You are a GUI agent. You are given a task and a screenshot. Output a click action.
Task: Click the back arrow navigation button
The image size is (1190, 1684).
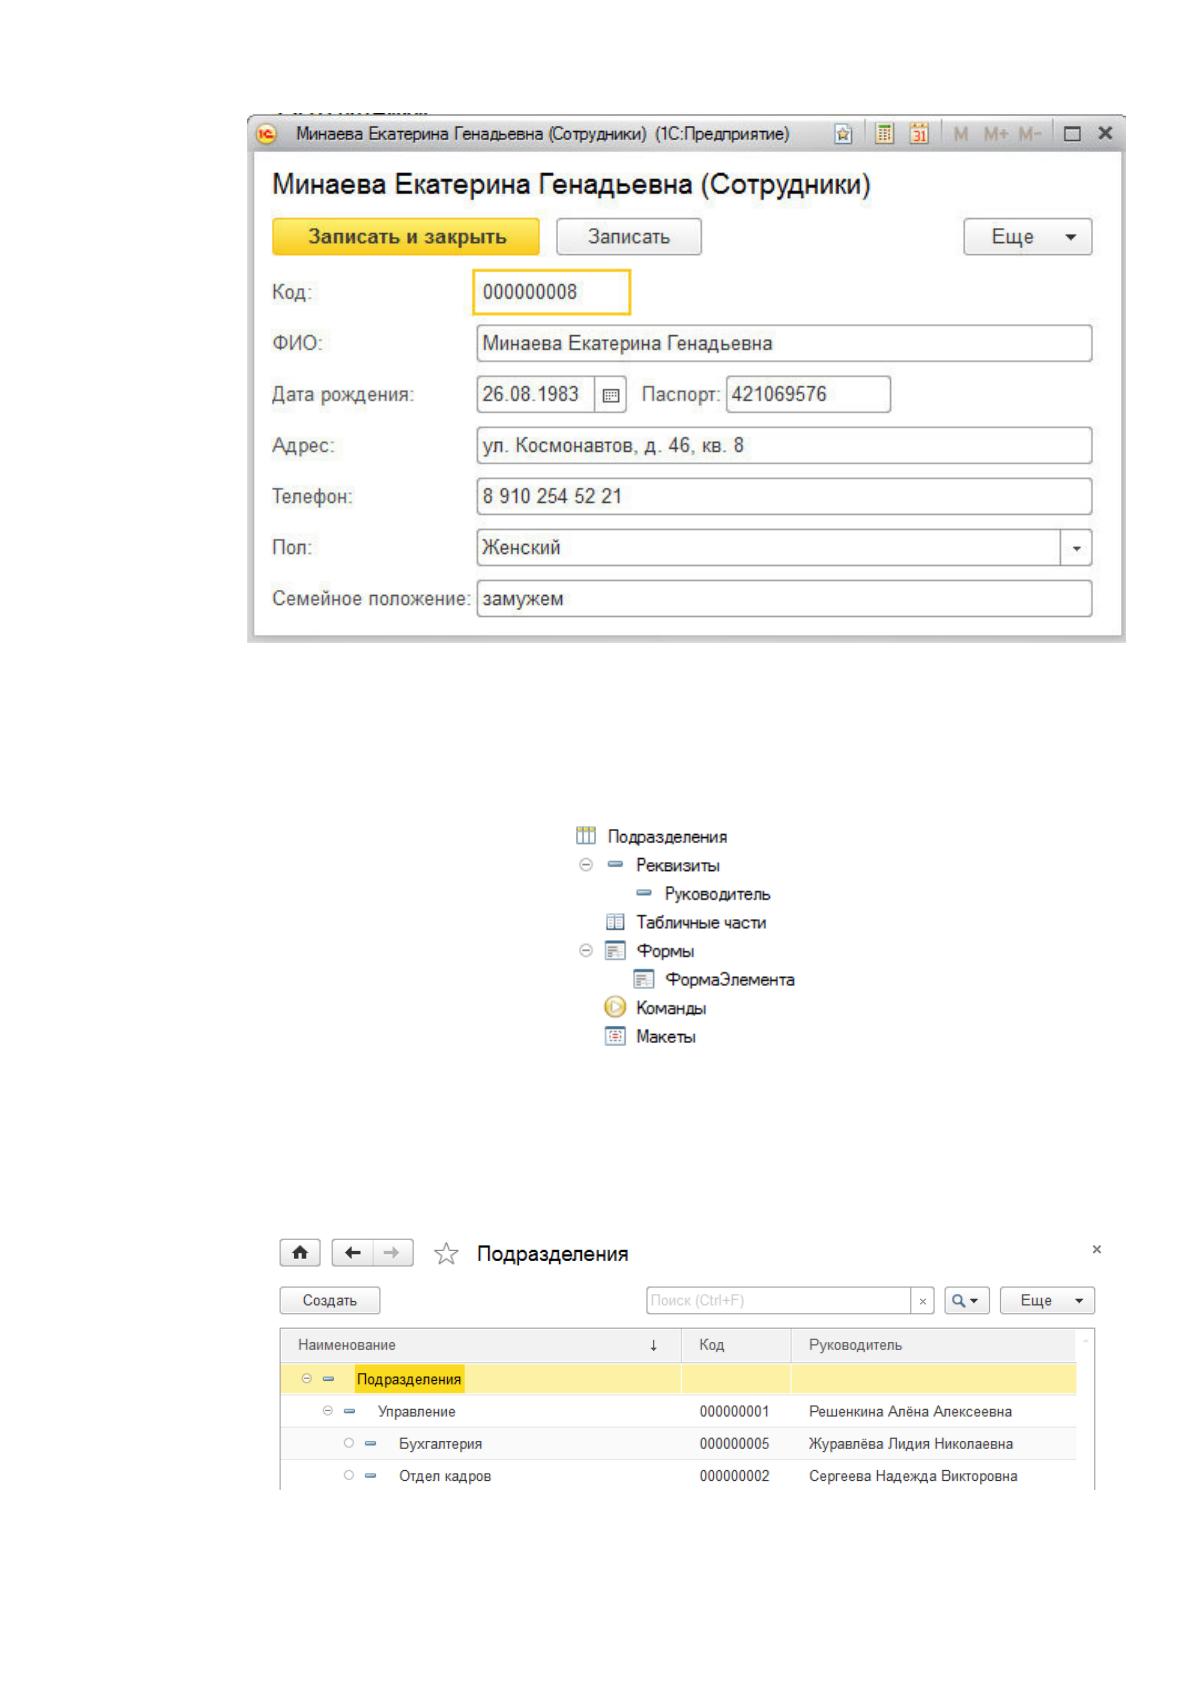(x=352, y=1253)
